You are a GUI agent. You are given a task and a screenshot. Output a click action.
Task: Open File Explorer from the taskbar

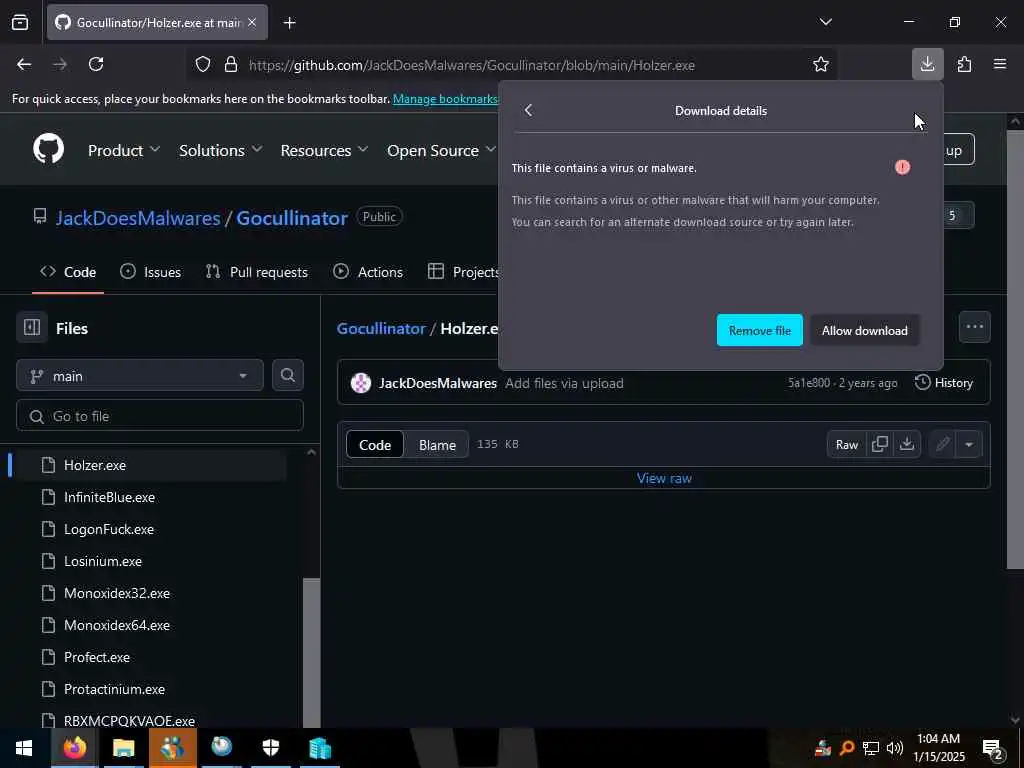click(x=123, y=748)
